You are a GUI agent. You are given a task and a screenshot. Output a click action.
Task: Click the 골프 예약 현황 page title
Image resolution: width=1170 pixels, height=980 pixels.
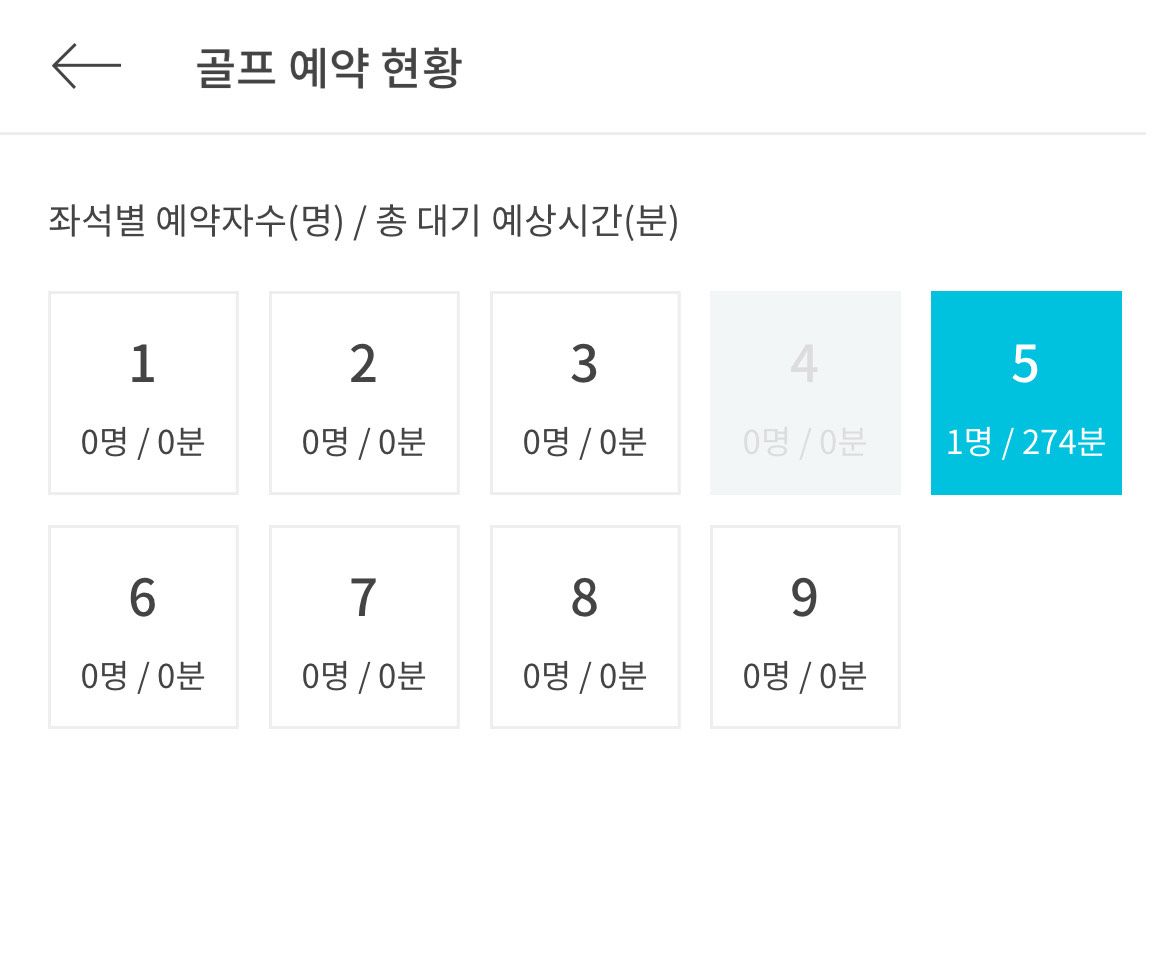[x=329, y=67]
